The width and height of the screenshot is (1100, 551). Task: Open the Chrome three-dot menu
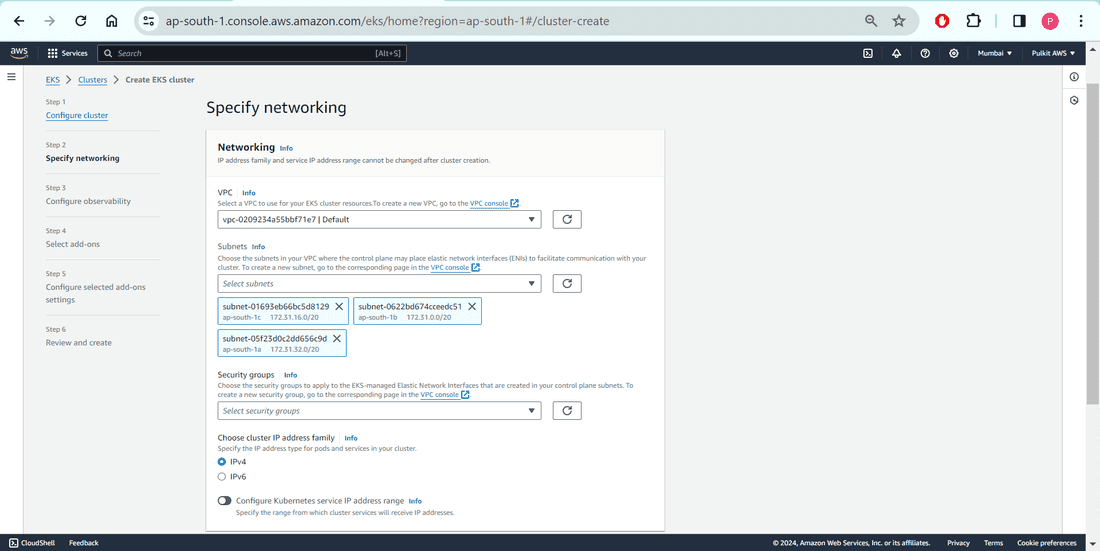click(1081, 21)
